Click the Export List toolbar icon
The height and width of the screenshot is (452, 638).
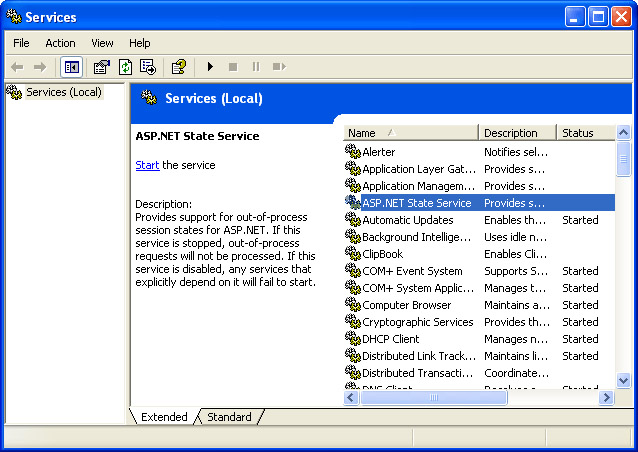click(x=148, y=67)
